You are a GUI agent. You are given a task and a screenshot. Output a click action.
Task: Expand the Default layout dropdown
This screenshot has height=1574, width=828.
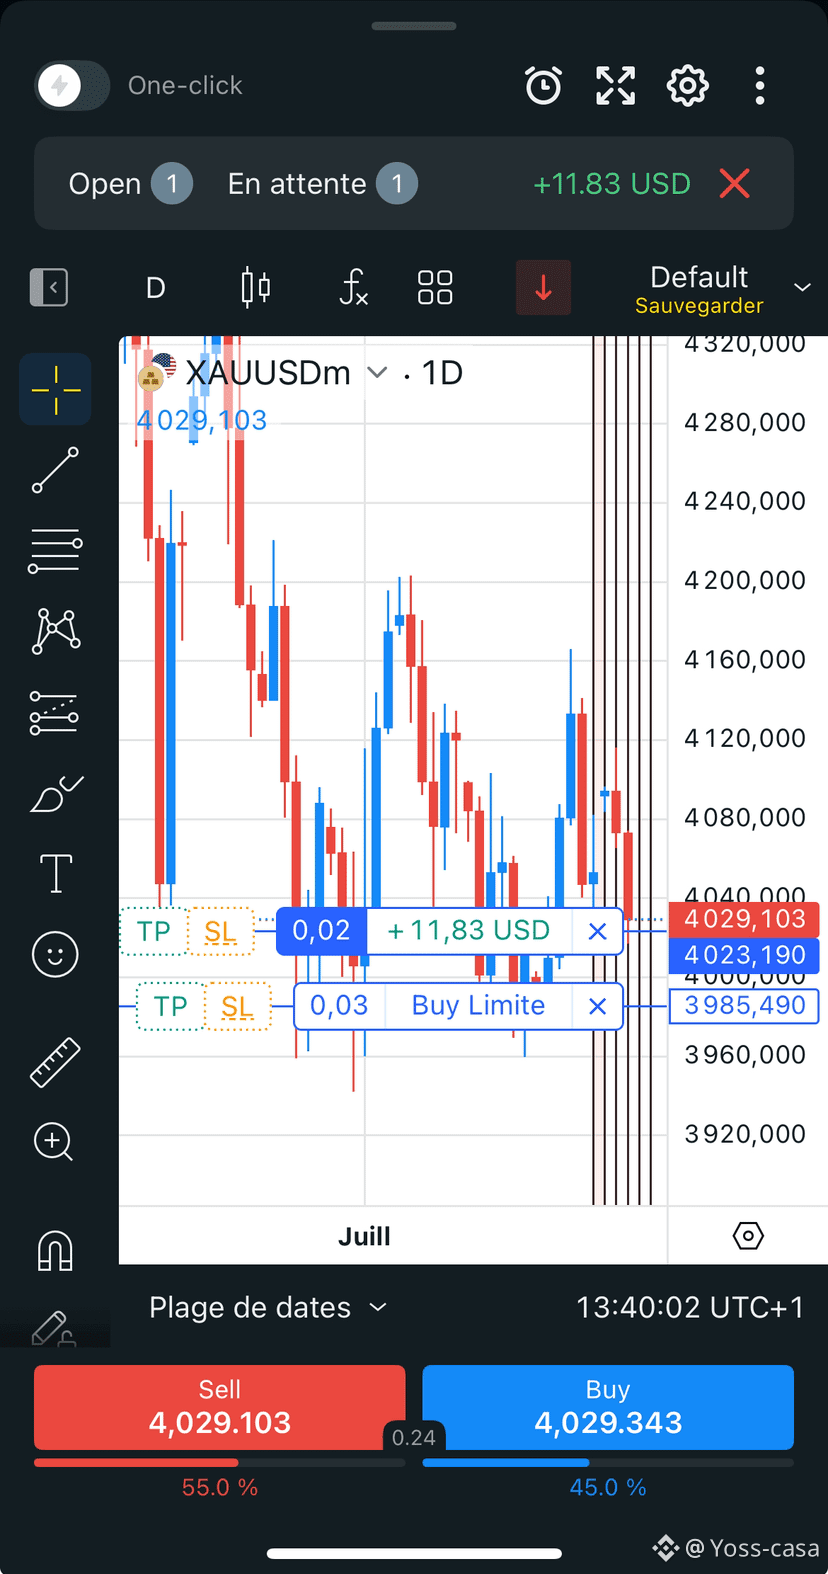point(802,288)
